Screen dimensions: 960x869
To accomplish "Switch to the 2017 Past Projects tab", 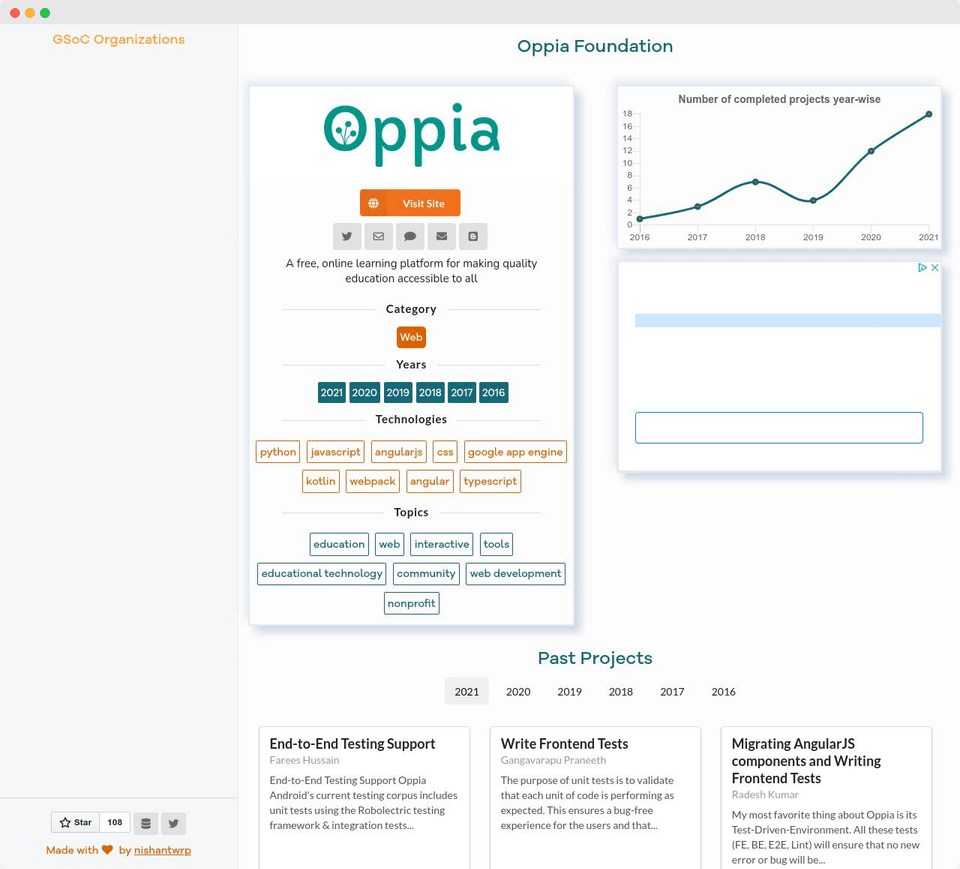I will point(672,691).
